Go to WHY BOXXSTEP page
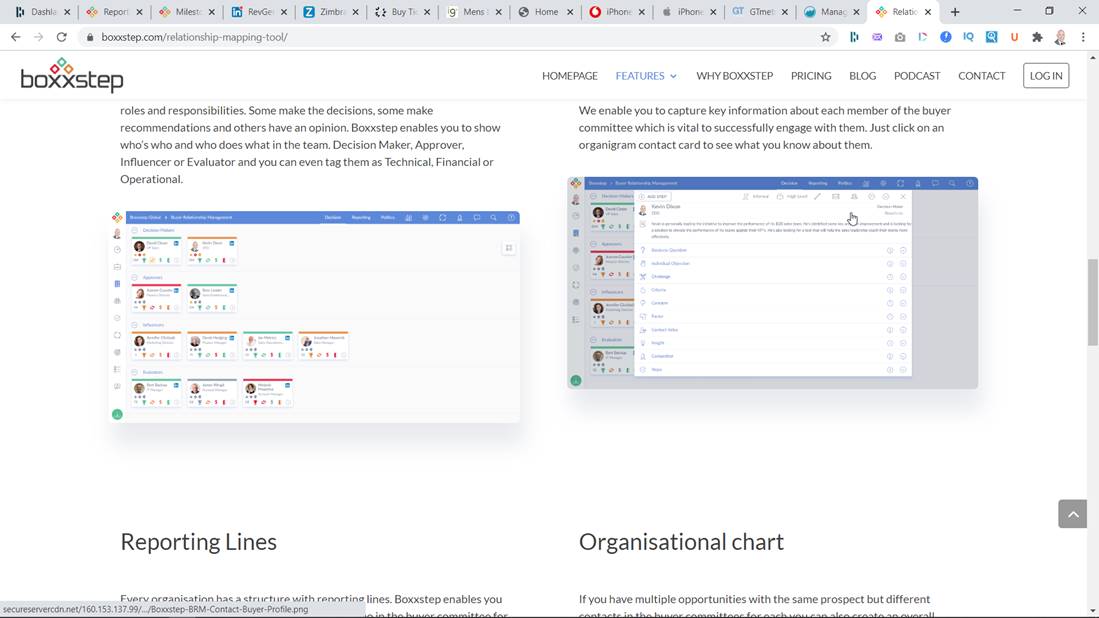Image resolution: width=1099 pixels, height=618 pixels. [x=734, y=76]
